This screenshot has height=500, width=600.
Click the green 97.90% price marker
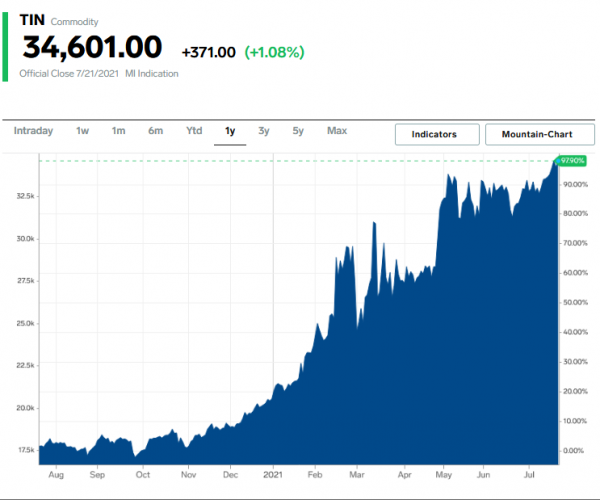573,160
